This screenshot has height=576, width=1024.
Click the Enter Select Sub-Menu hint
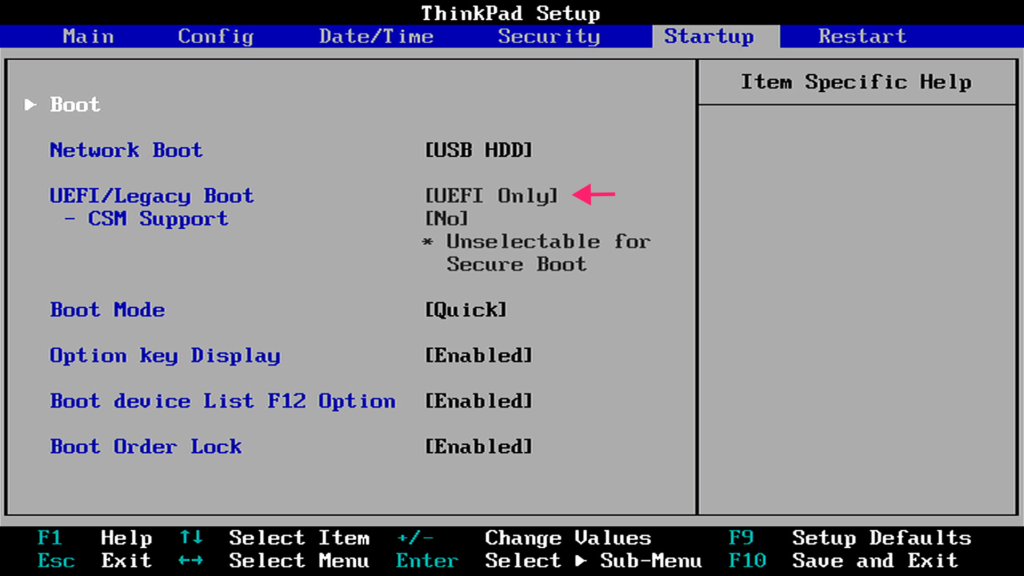pyautogui.click(x=549, y=561)
